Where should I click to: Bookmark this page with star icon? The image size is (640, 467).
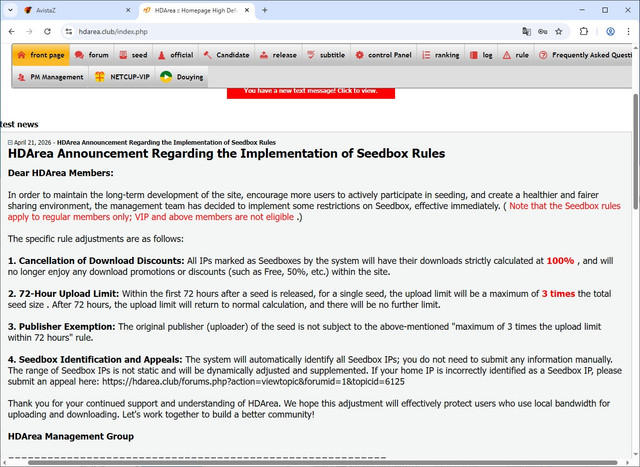[x=559, y=31]
